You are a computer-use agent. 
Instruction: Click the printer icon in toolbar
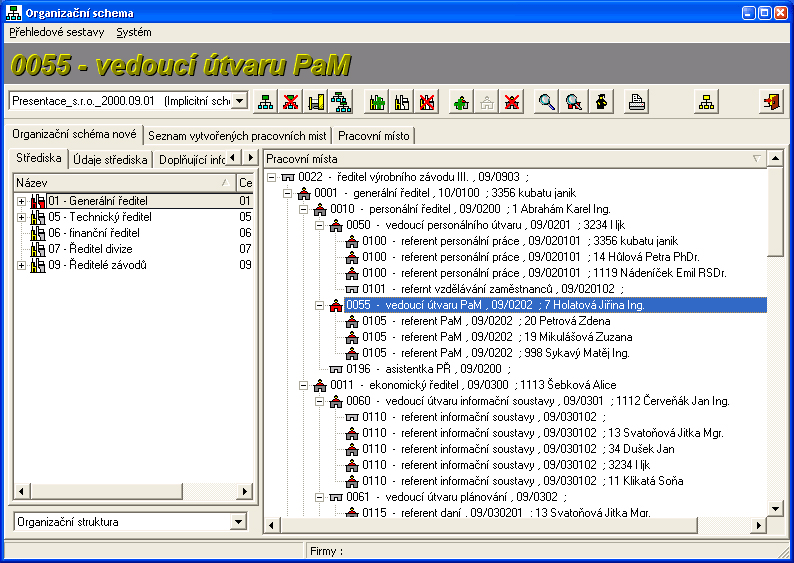point(637,102)
